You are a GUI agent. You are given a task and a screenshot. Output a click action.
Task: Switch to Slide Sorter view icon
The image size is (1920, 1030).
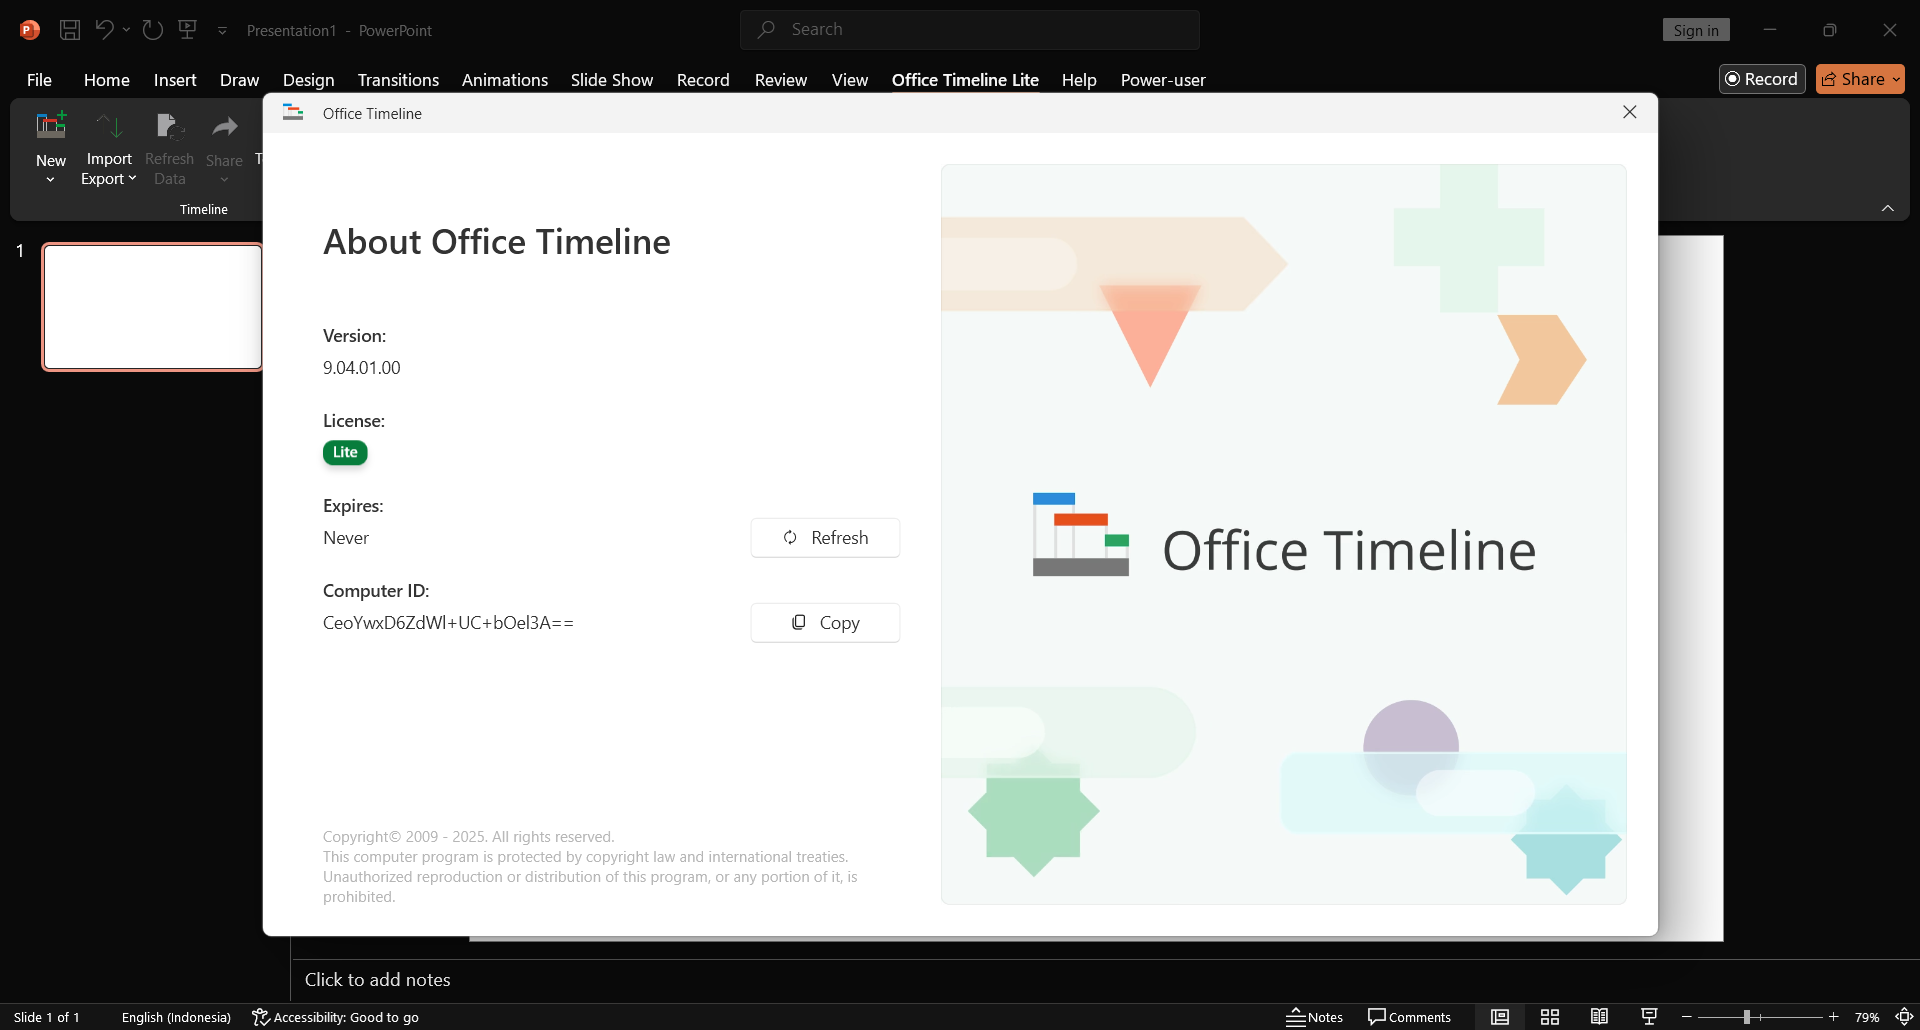[1550, 1017]
